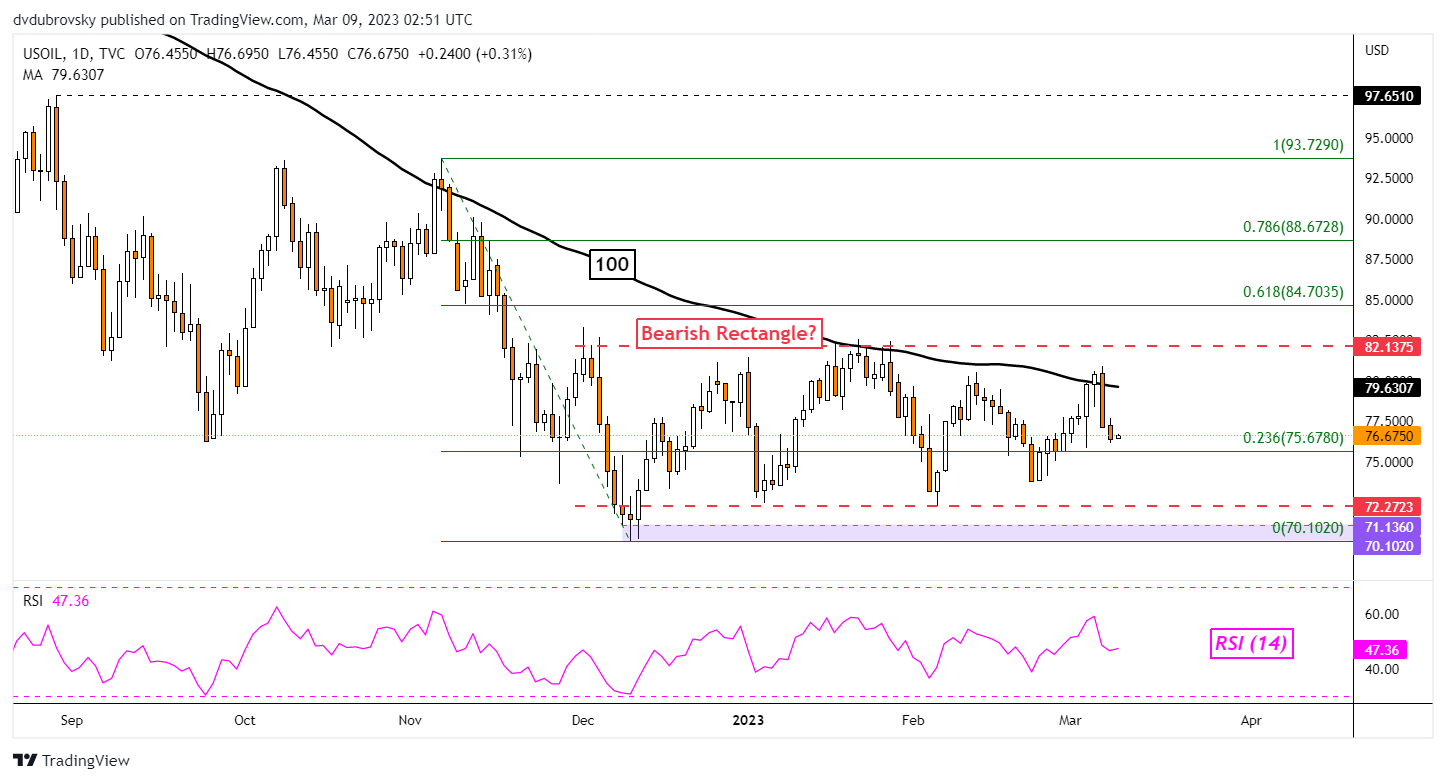Select the 97.6510 price label
1446x782 pixels.
1388,96
